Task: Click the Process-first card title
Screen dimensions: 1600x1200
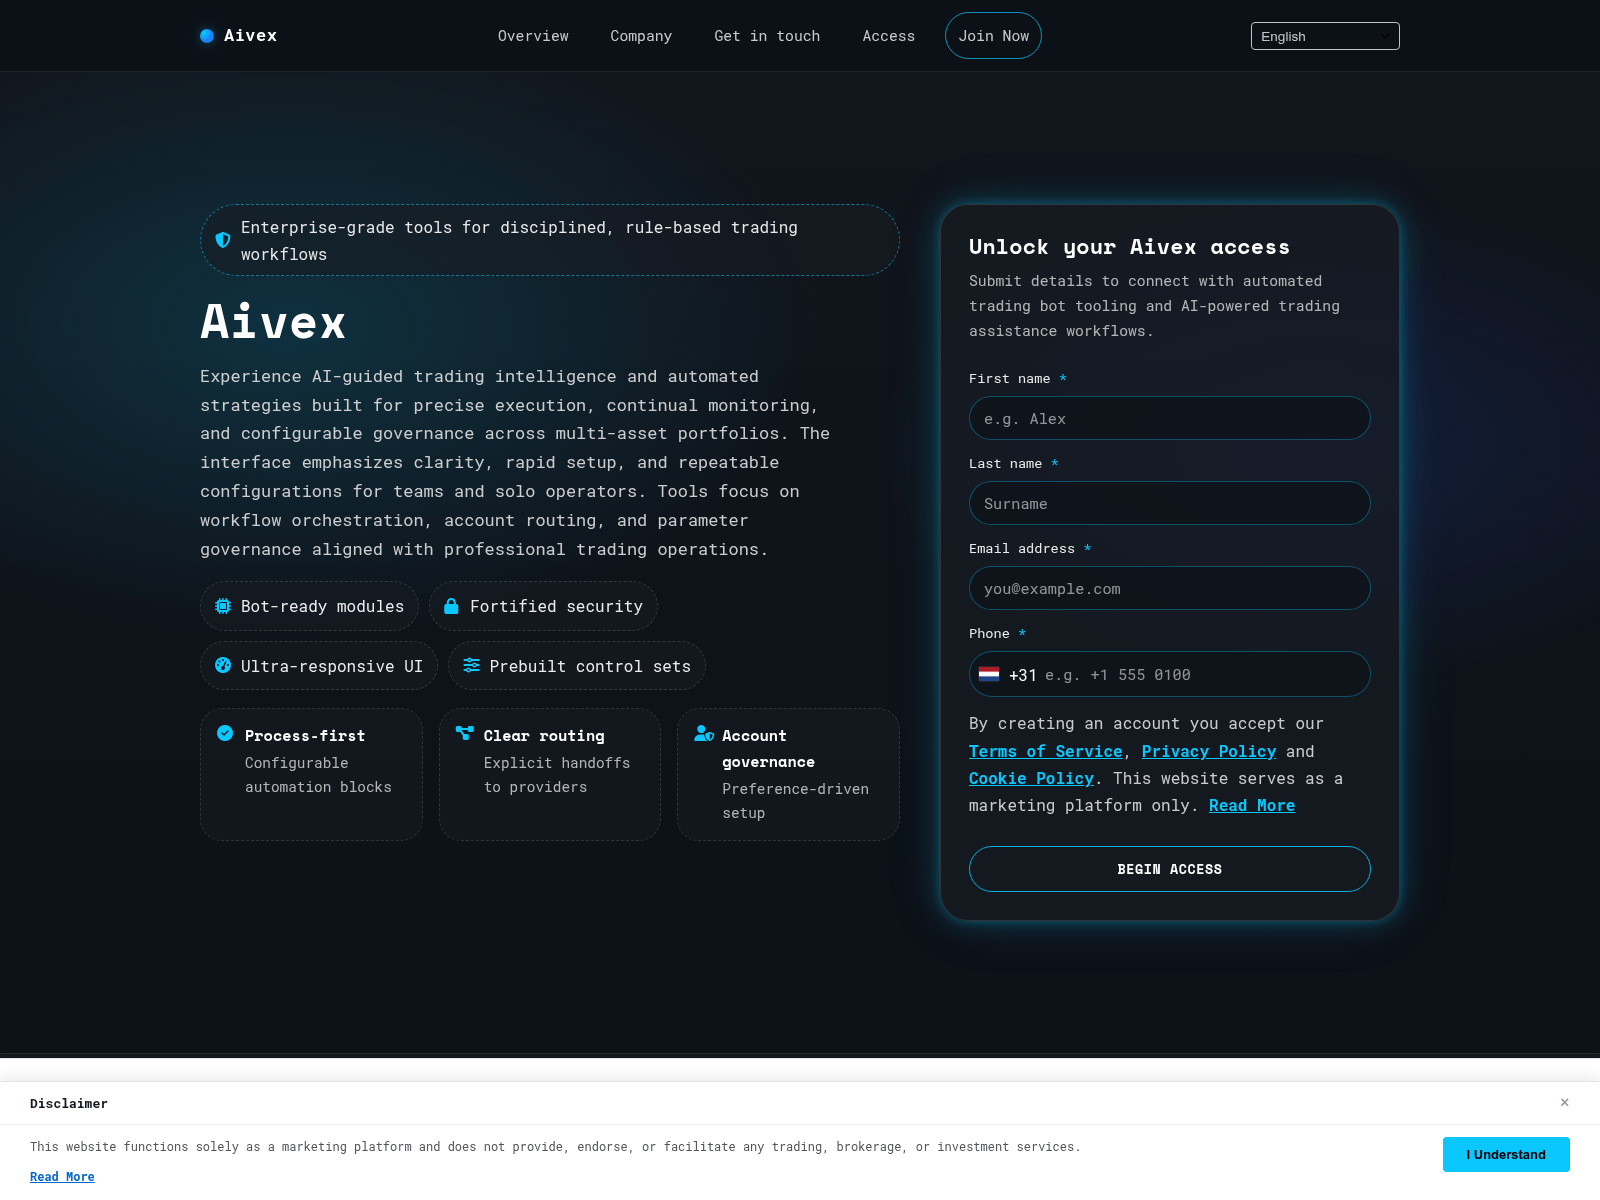Action: [305, 735]
